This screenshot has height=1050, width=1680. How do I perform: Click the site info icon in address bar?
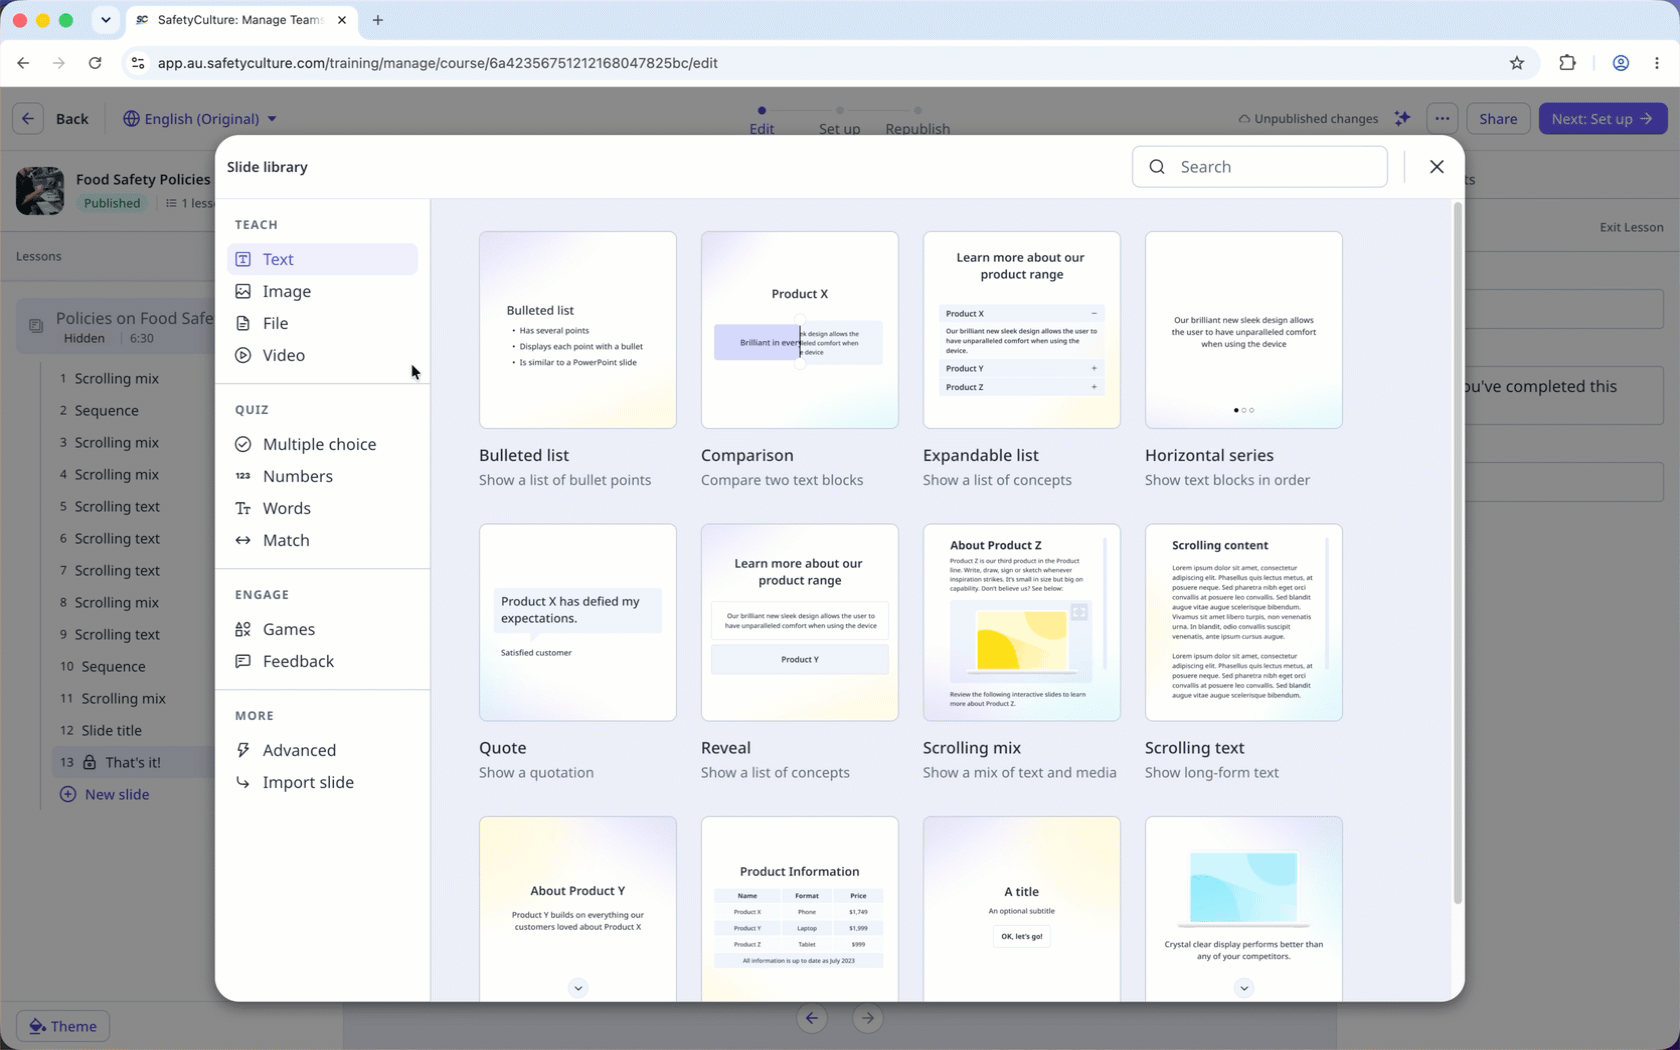(x=138, y=63)
